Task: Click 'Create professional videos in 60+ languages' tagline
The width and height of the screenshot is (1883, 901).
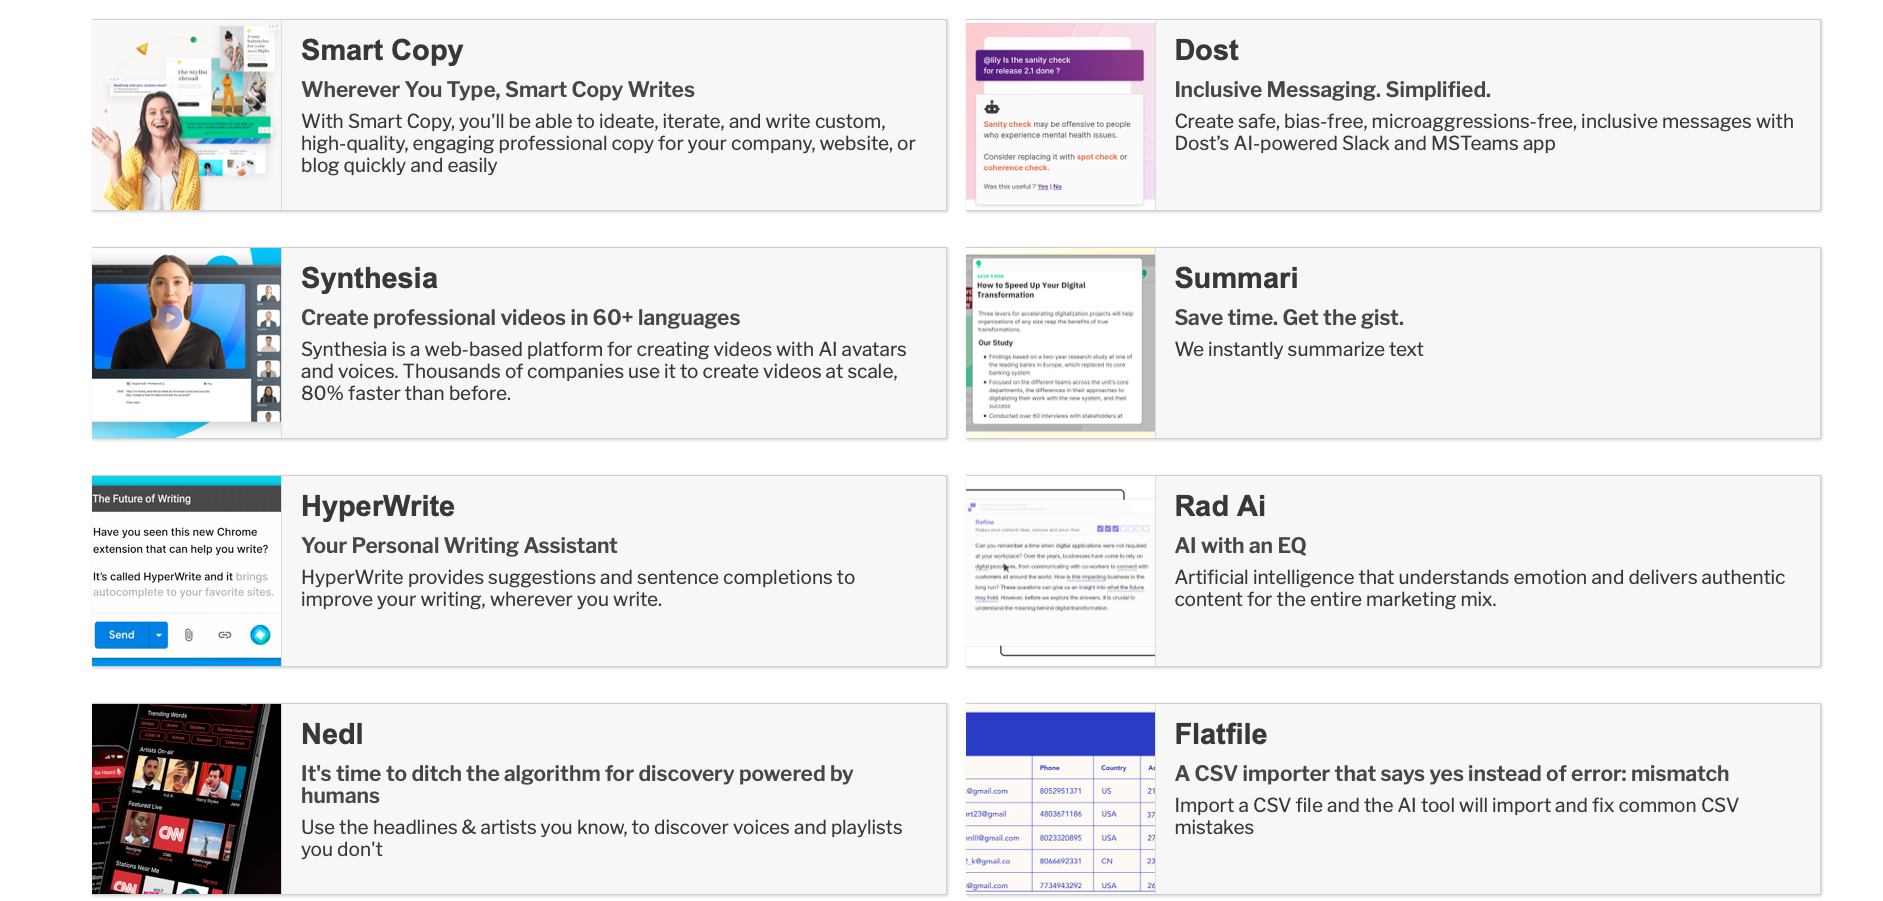Action: [521, 318]
